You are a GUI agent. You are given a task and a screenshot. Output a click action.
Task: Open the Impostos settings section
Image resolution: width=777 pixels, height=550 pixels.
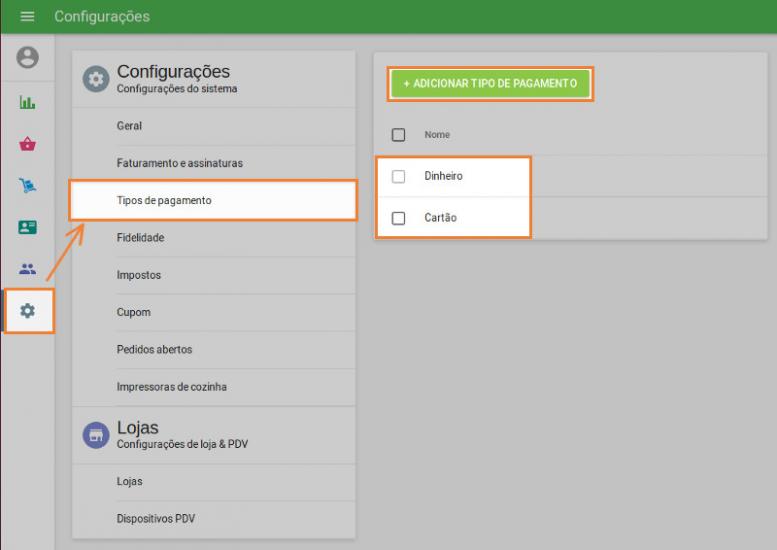(214, 275)
